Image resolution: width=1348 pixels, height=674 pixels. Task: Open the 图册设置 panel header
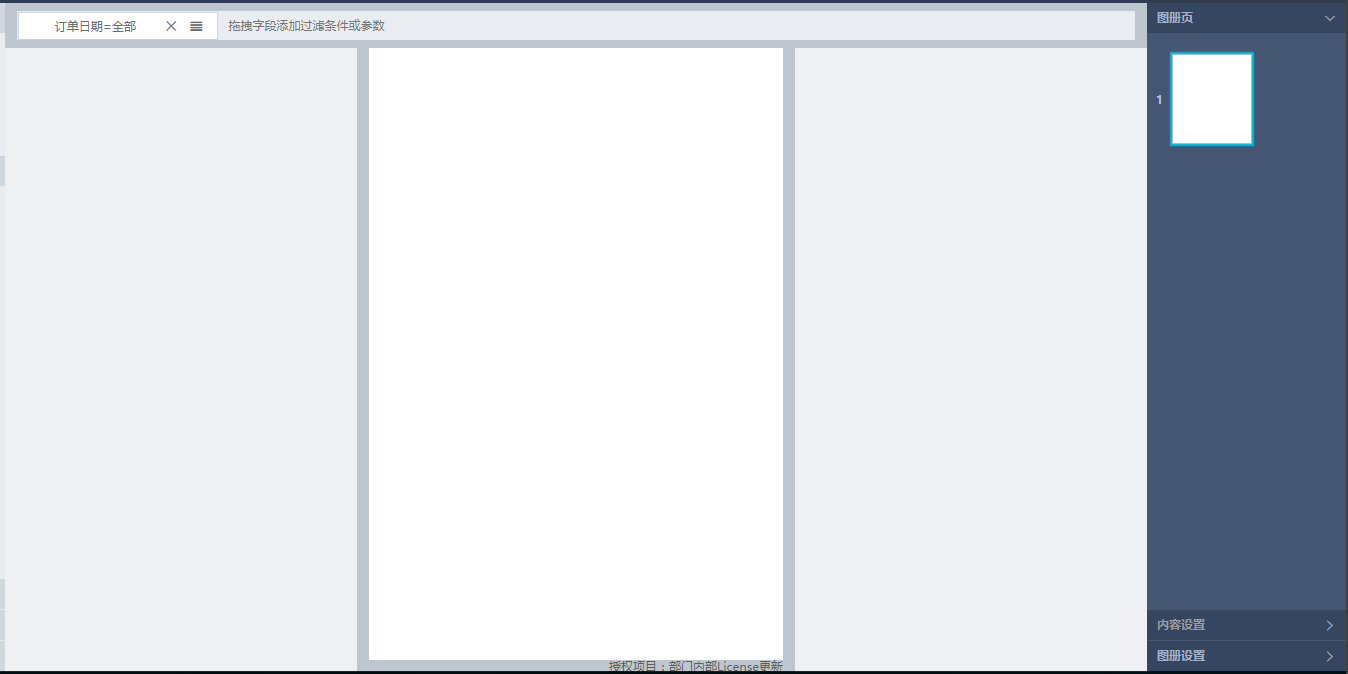tap(1247, 656)
